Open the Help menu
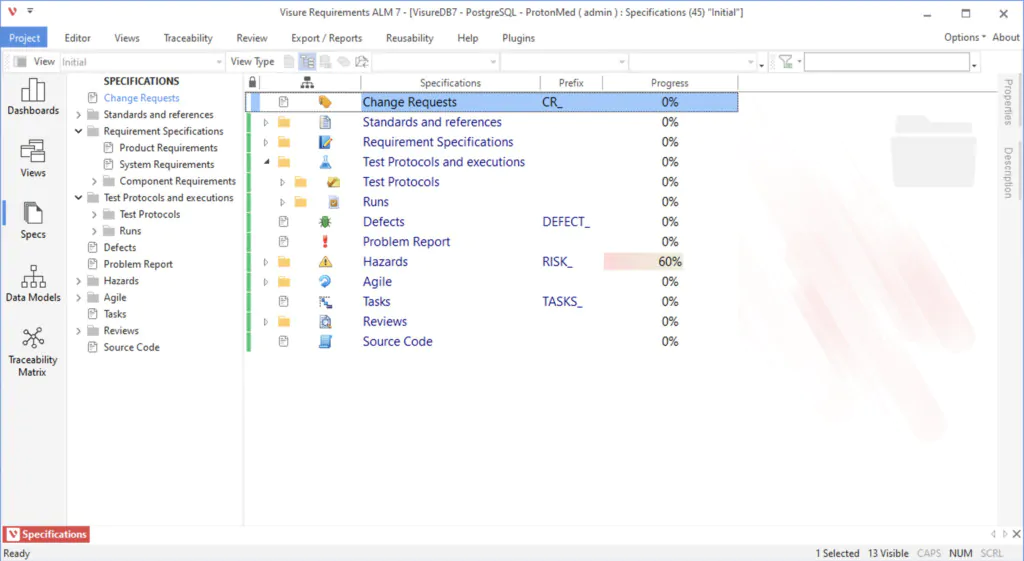The height and width of the screenshot is (561, 1024). tap(468, 38)
